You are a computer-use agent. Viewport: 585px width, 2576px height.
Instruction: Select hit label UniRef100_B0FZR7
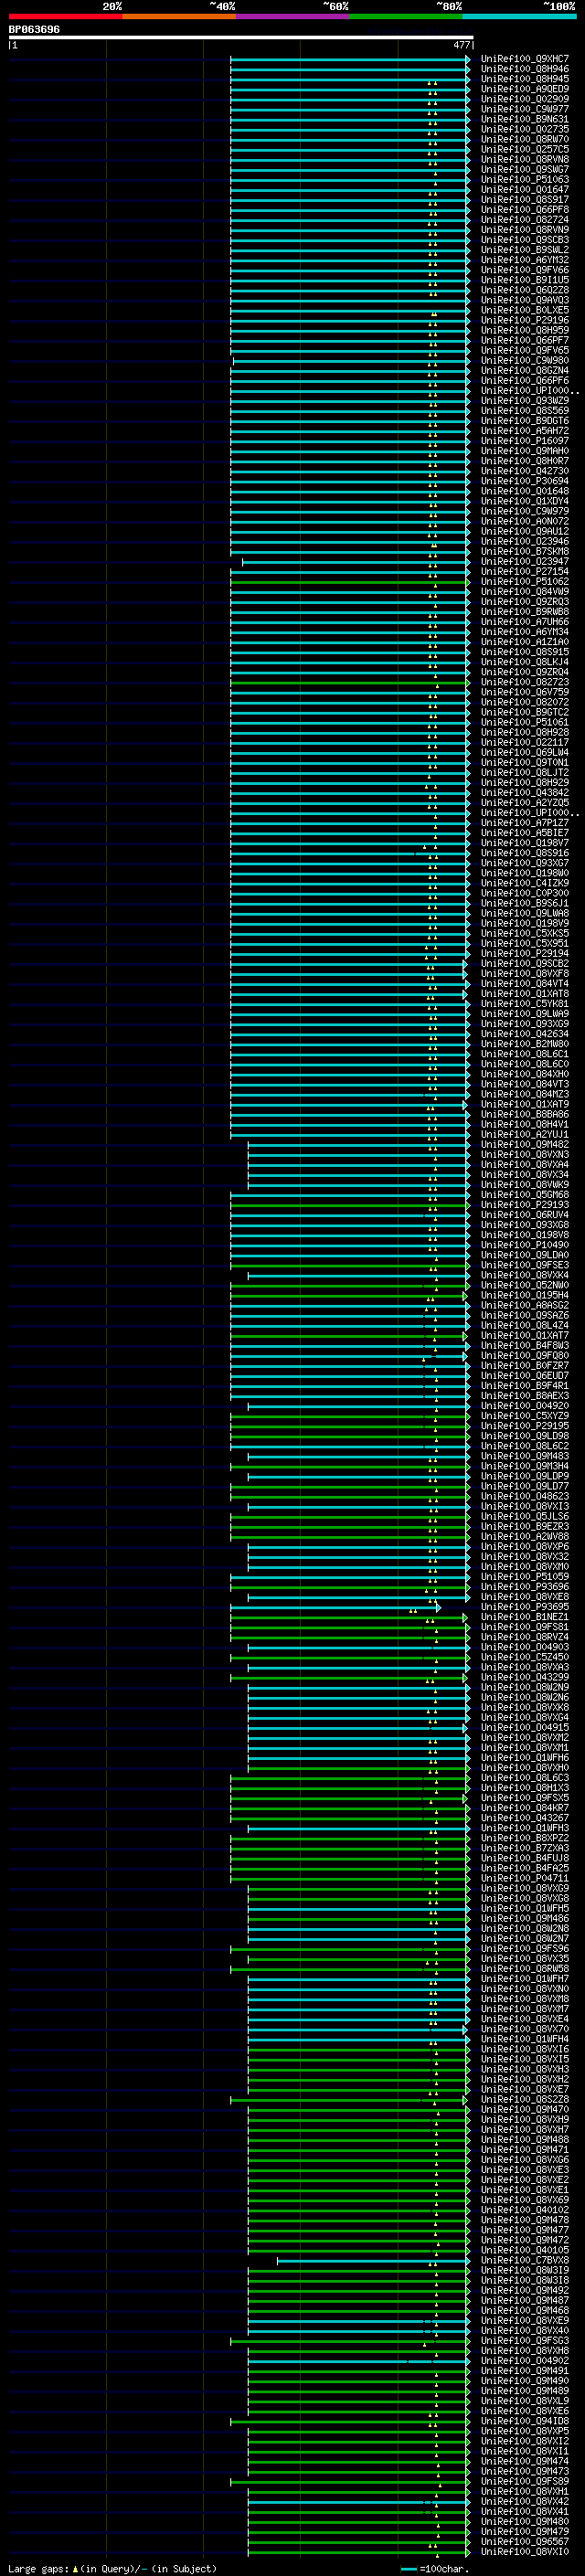point(525,1366)
